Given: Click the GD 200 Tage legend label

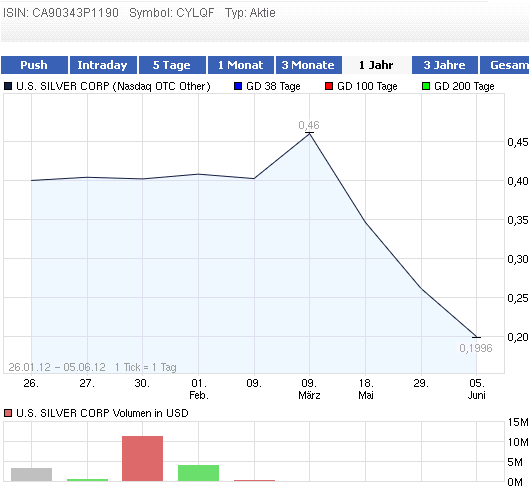Looking at the screenshot, I should coord(464,86).
